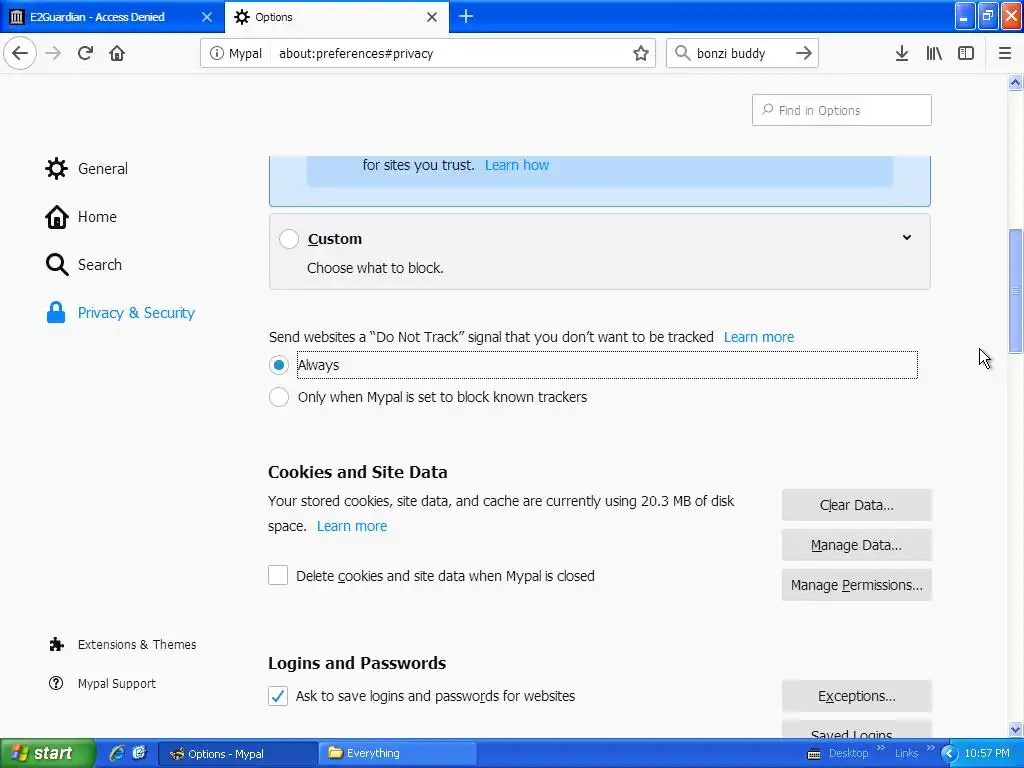The height and width of the screenshot is (768, 1024).
Task: Select the Custom radio button
Action: [289, 239]
